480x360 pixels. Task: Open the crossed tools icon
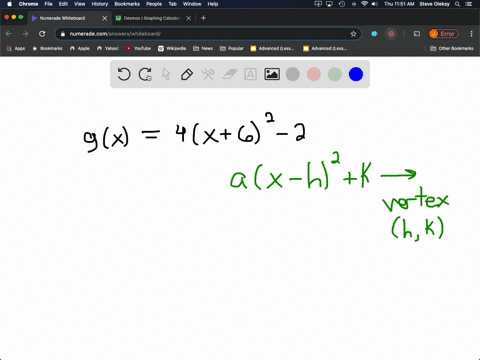208,74
